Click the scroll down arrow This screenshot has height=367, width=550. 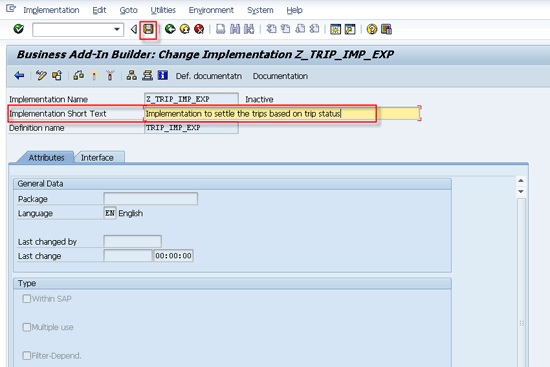521,191
